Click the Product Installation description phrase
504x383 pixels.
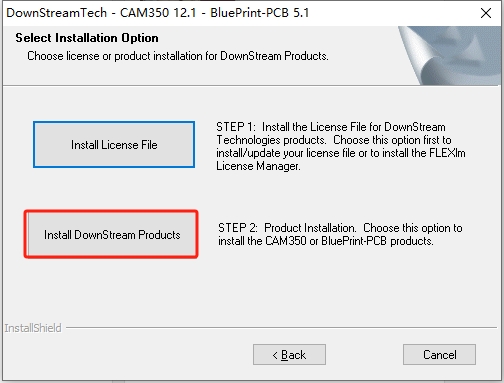[310, 228]
